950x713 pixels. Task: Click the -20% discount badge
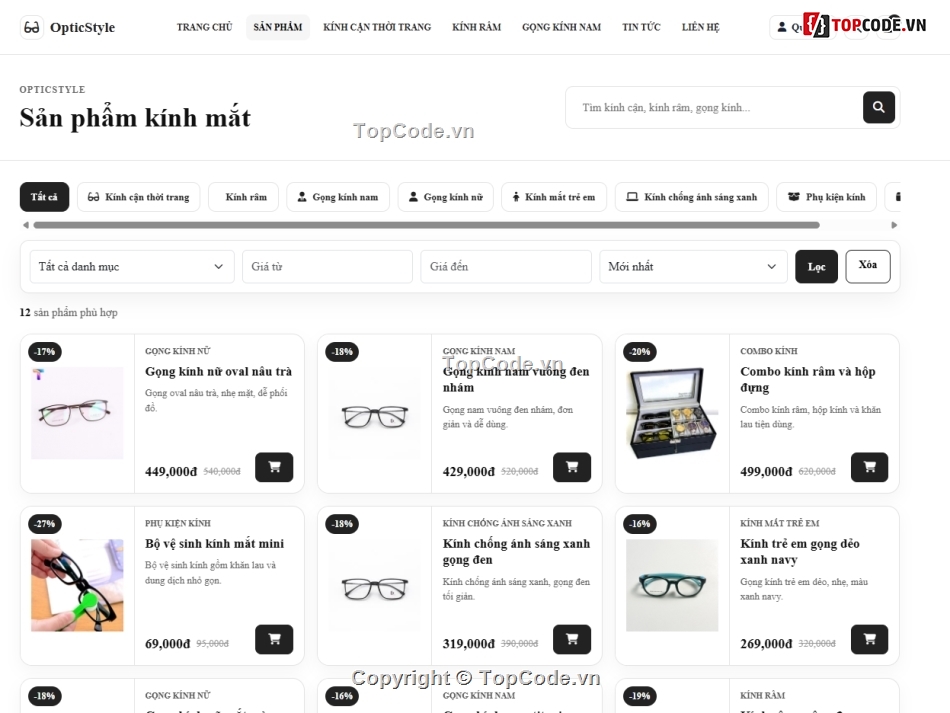(x=640, y=351)
